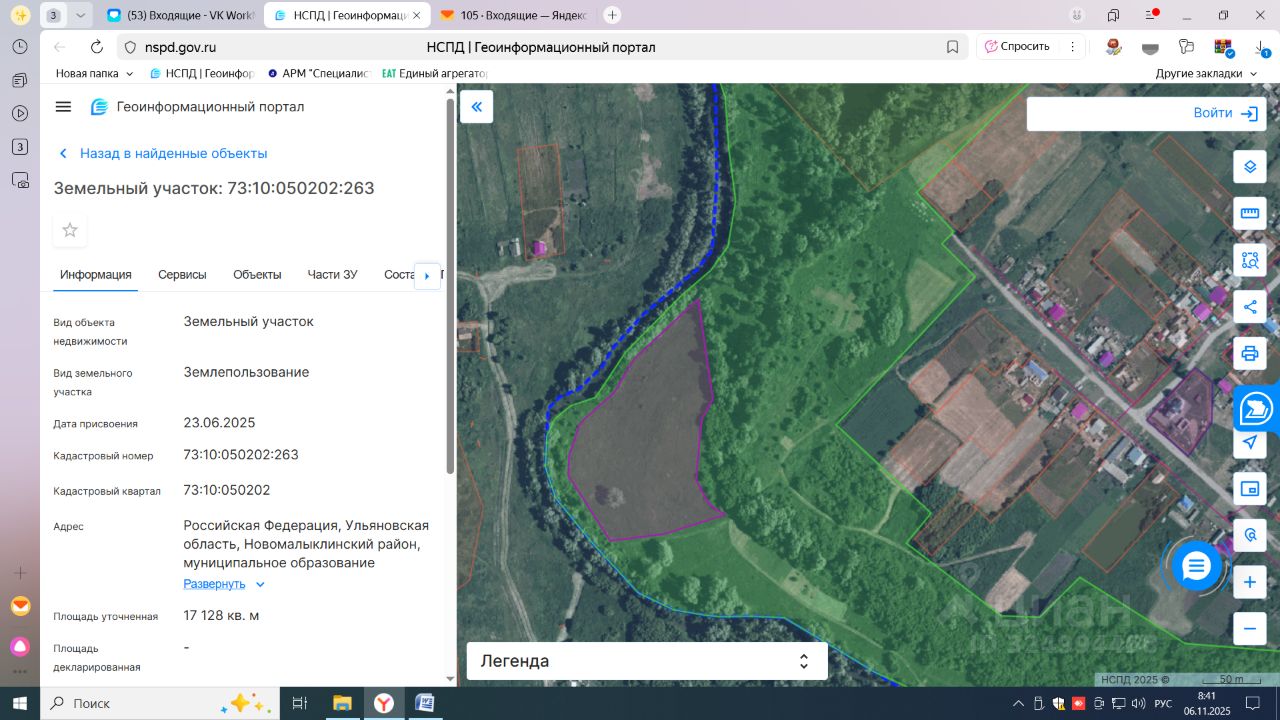1280x720 pixels.
Task: Open Word from the taskbar
Action: [424, 703]
